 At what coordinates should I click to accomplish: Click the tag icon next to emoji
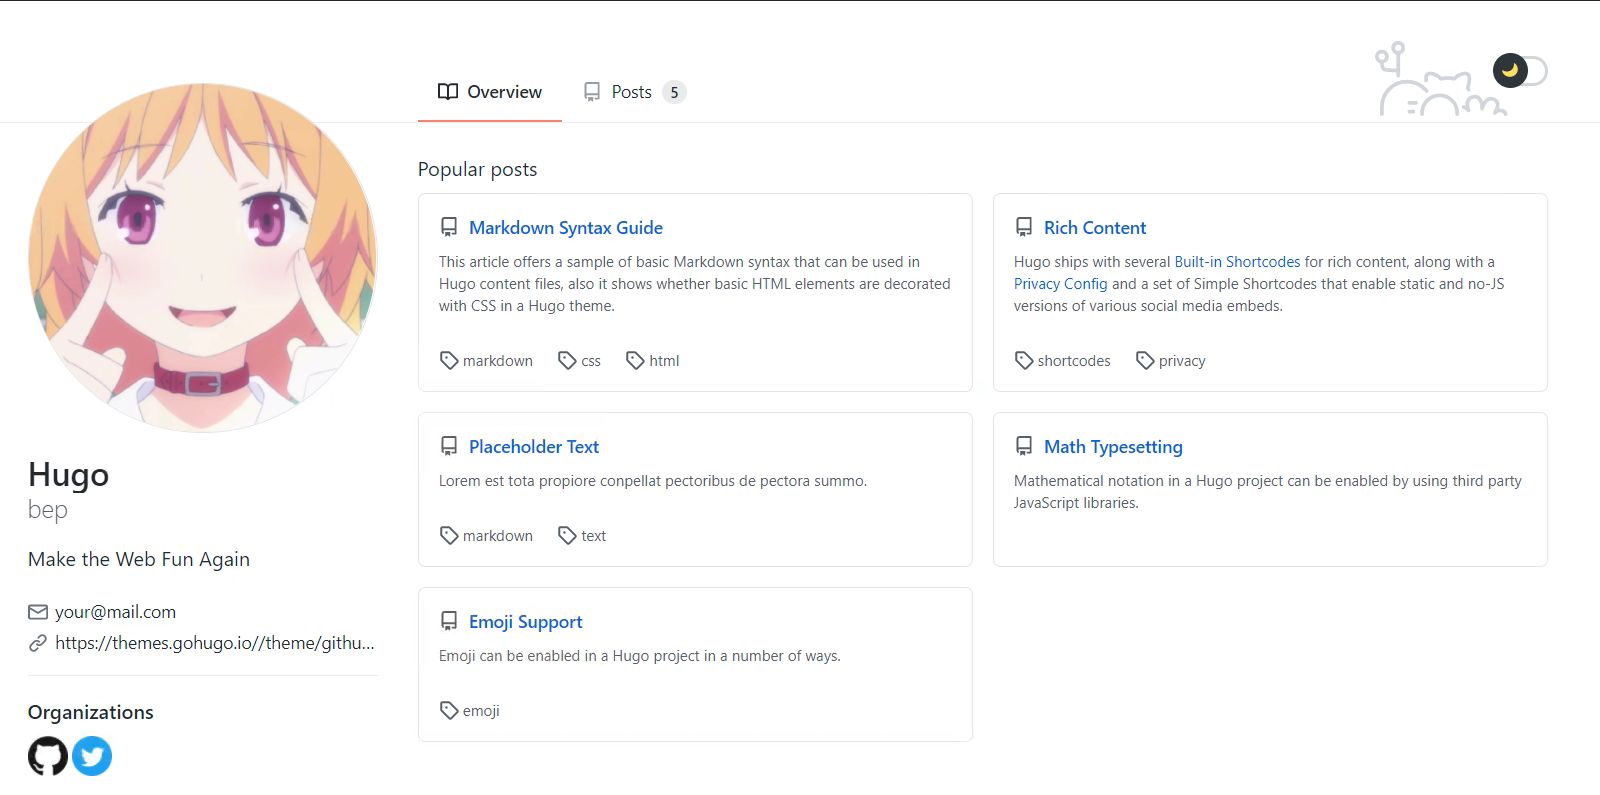click(x=449, y=711)
